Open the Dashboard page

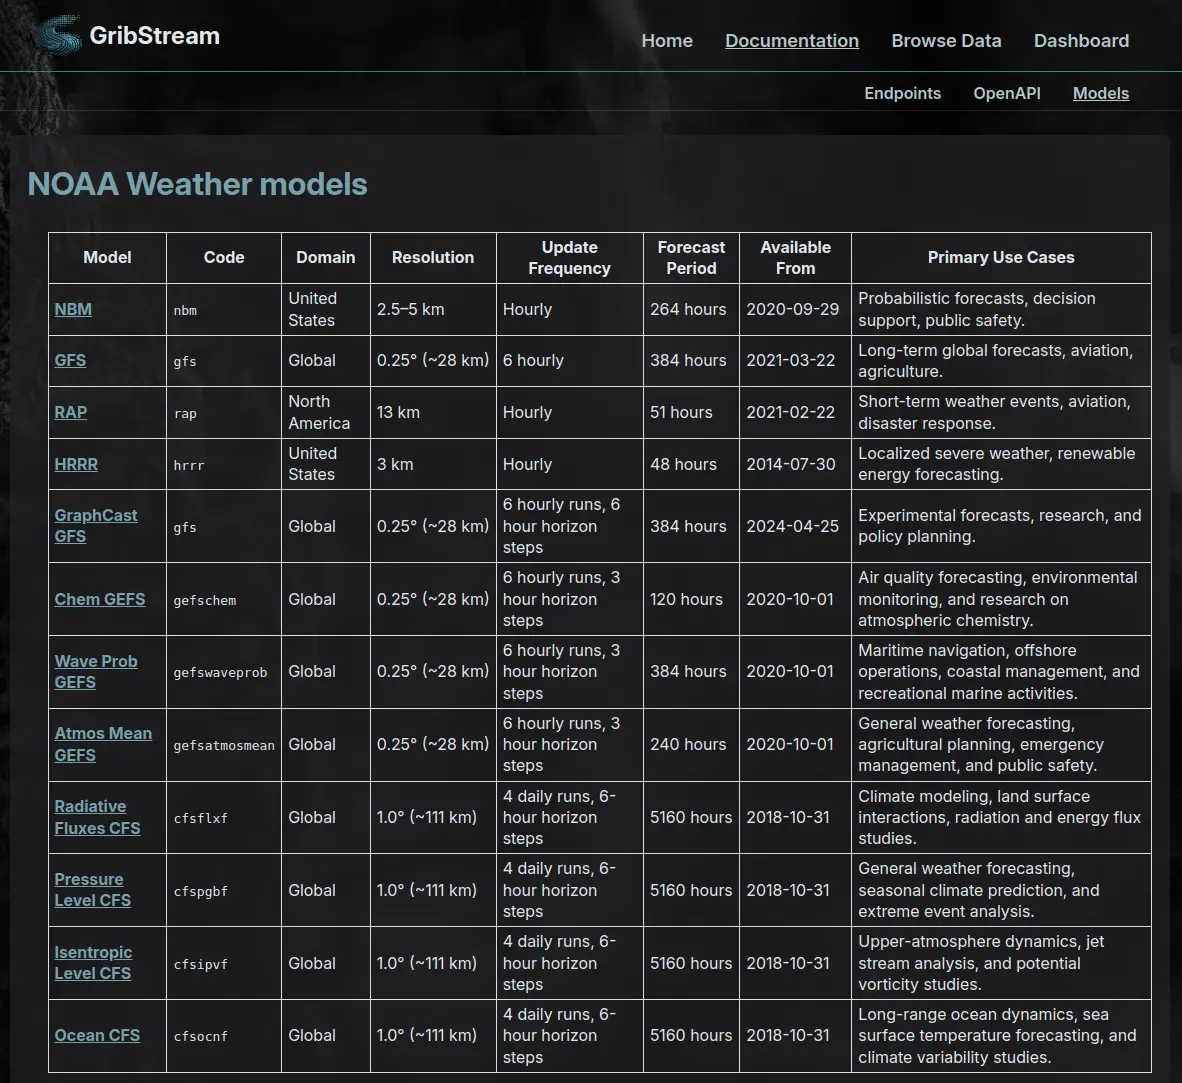[x=1081, y=41]
